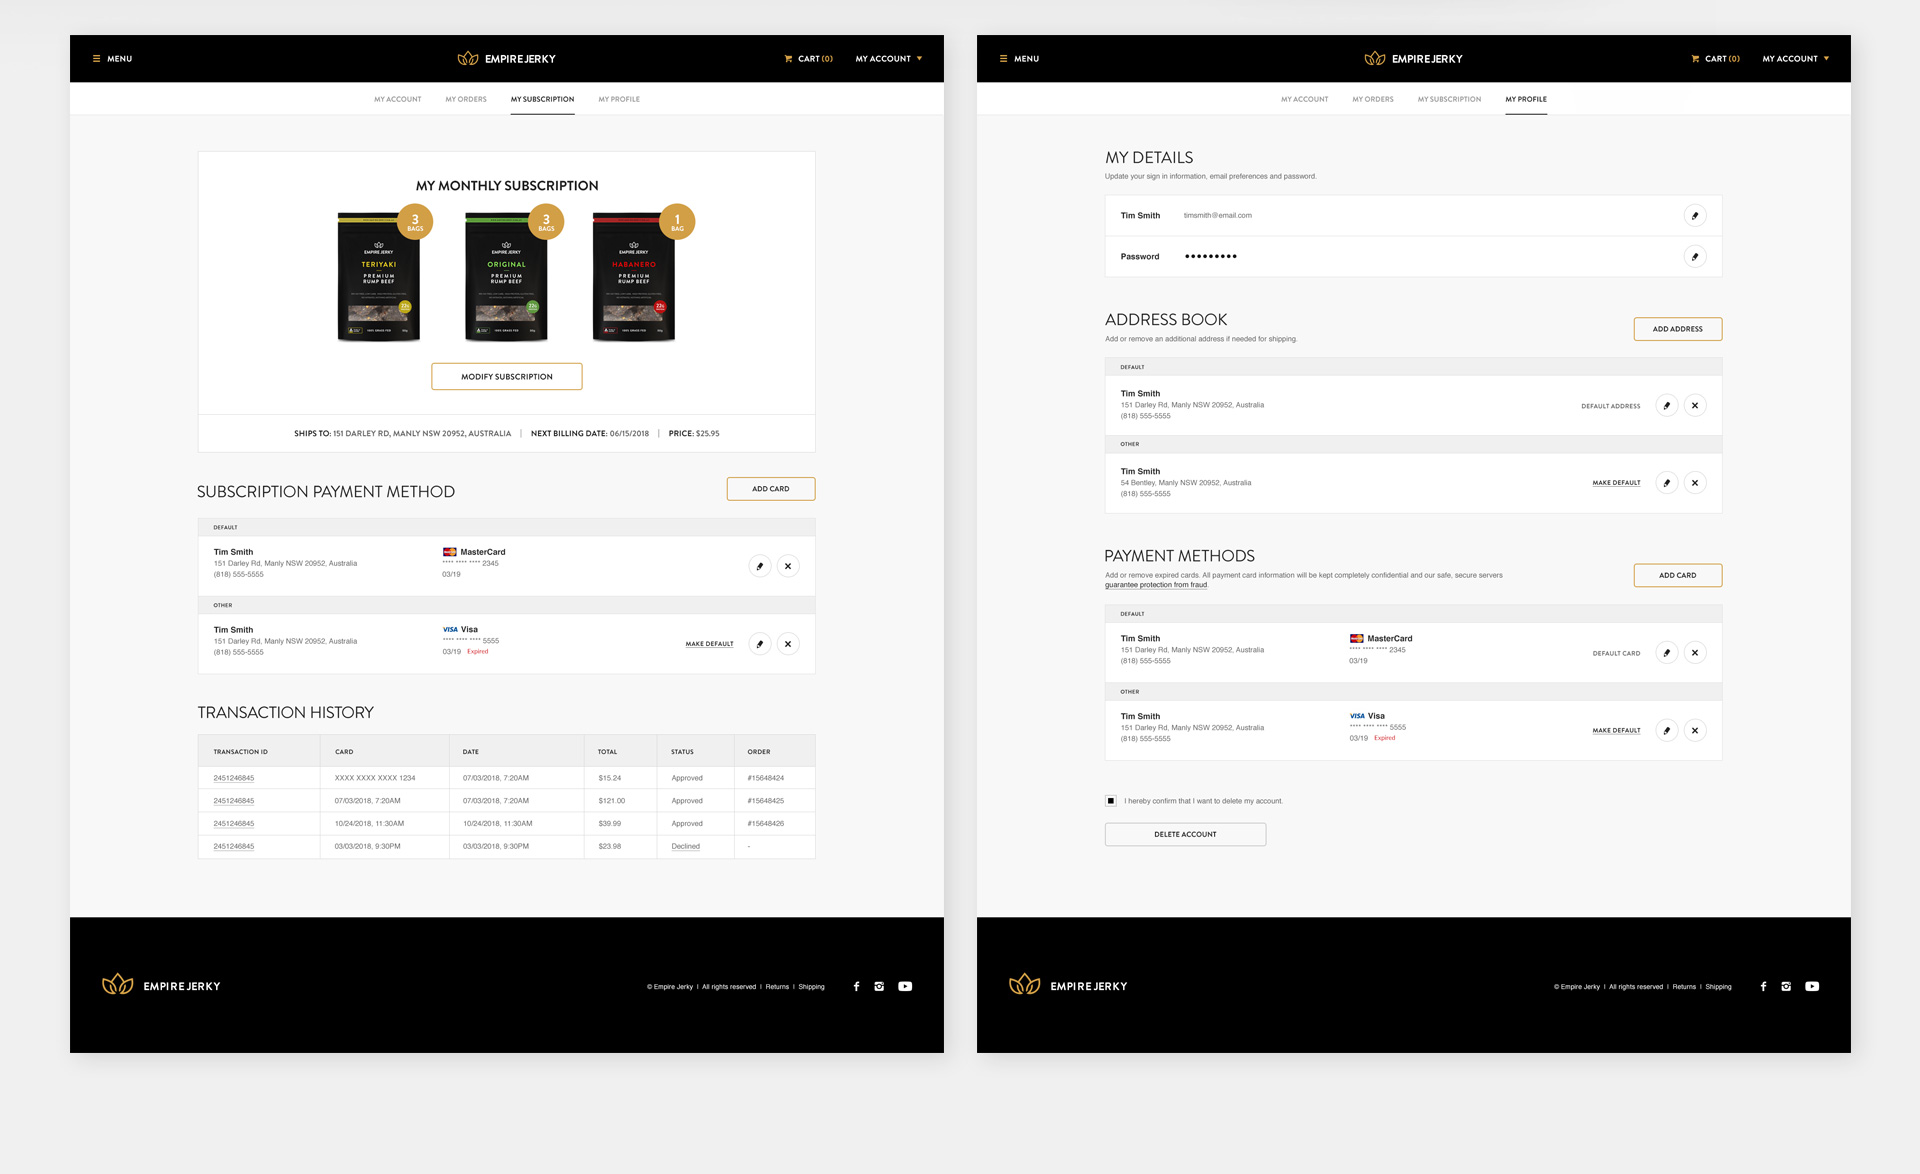Image resolution: width=1920 pixels, height=1174 pixels.
Task: Switch to My Orders tab on left page
Action: tap(466, 99)
